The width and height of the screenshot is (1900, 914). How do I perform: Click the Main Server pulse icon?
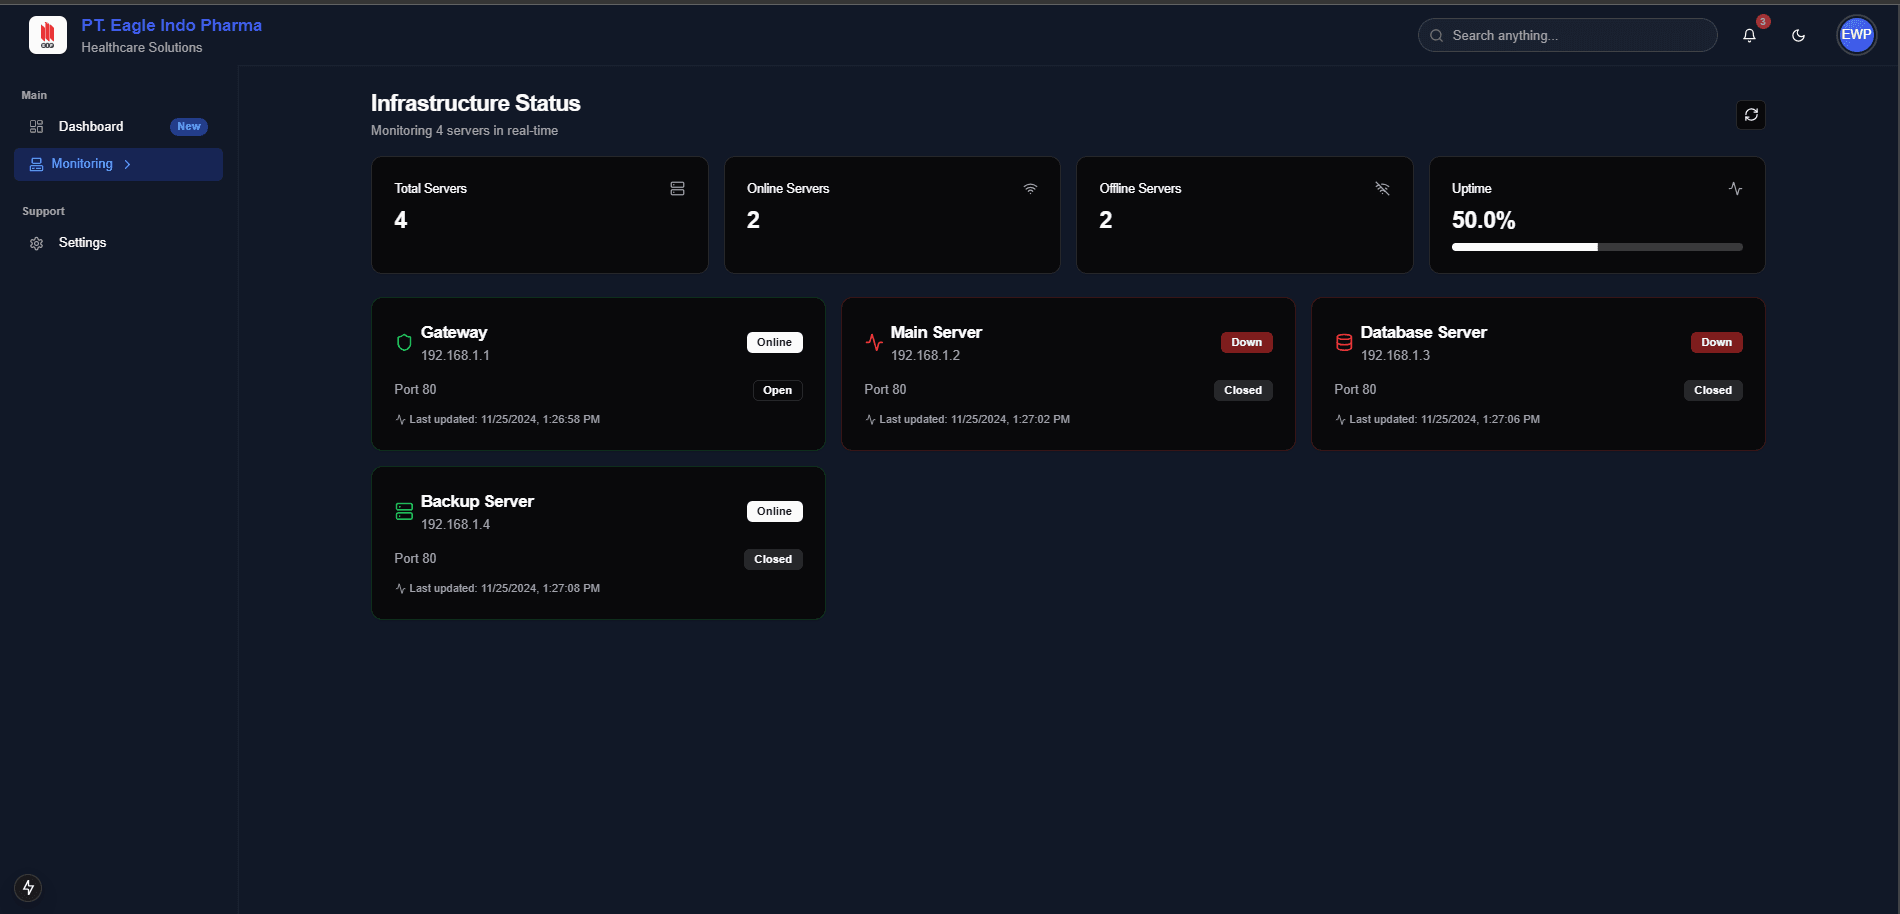pyautogui.click(x=874, y=343)
